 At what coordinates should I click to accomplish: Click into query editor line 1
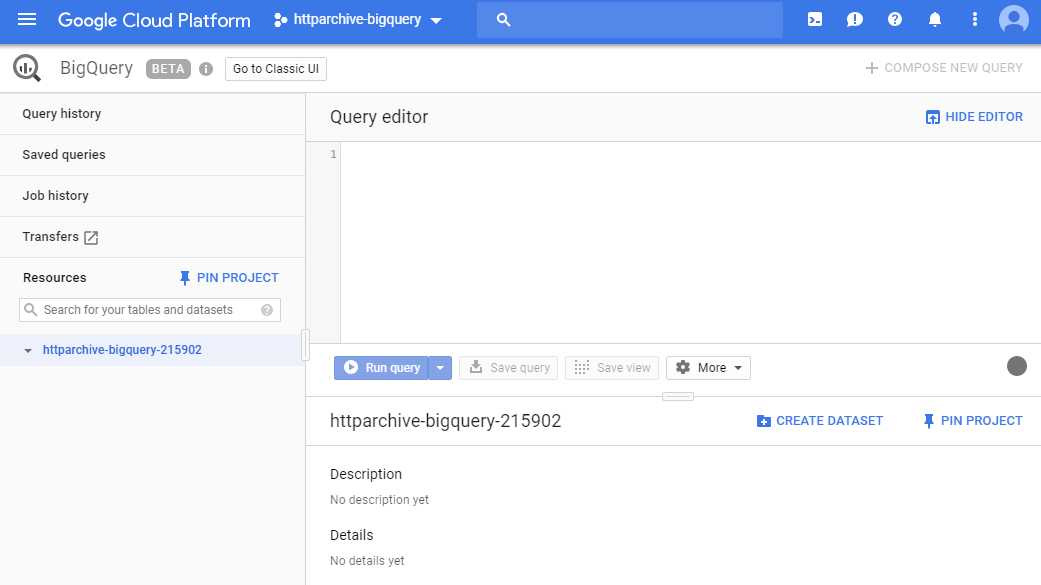[x=690, y=154]
